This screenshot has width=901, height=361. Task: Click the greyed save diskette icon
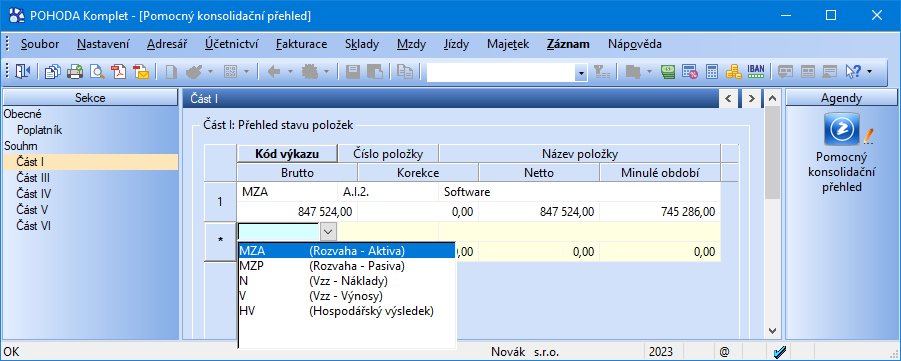click(x=353, y=71)
